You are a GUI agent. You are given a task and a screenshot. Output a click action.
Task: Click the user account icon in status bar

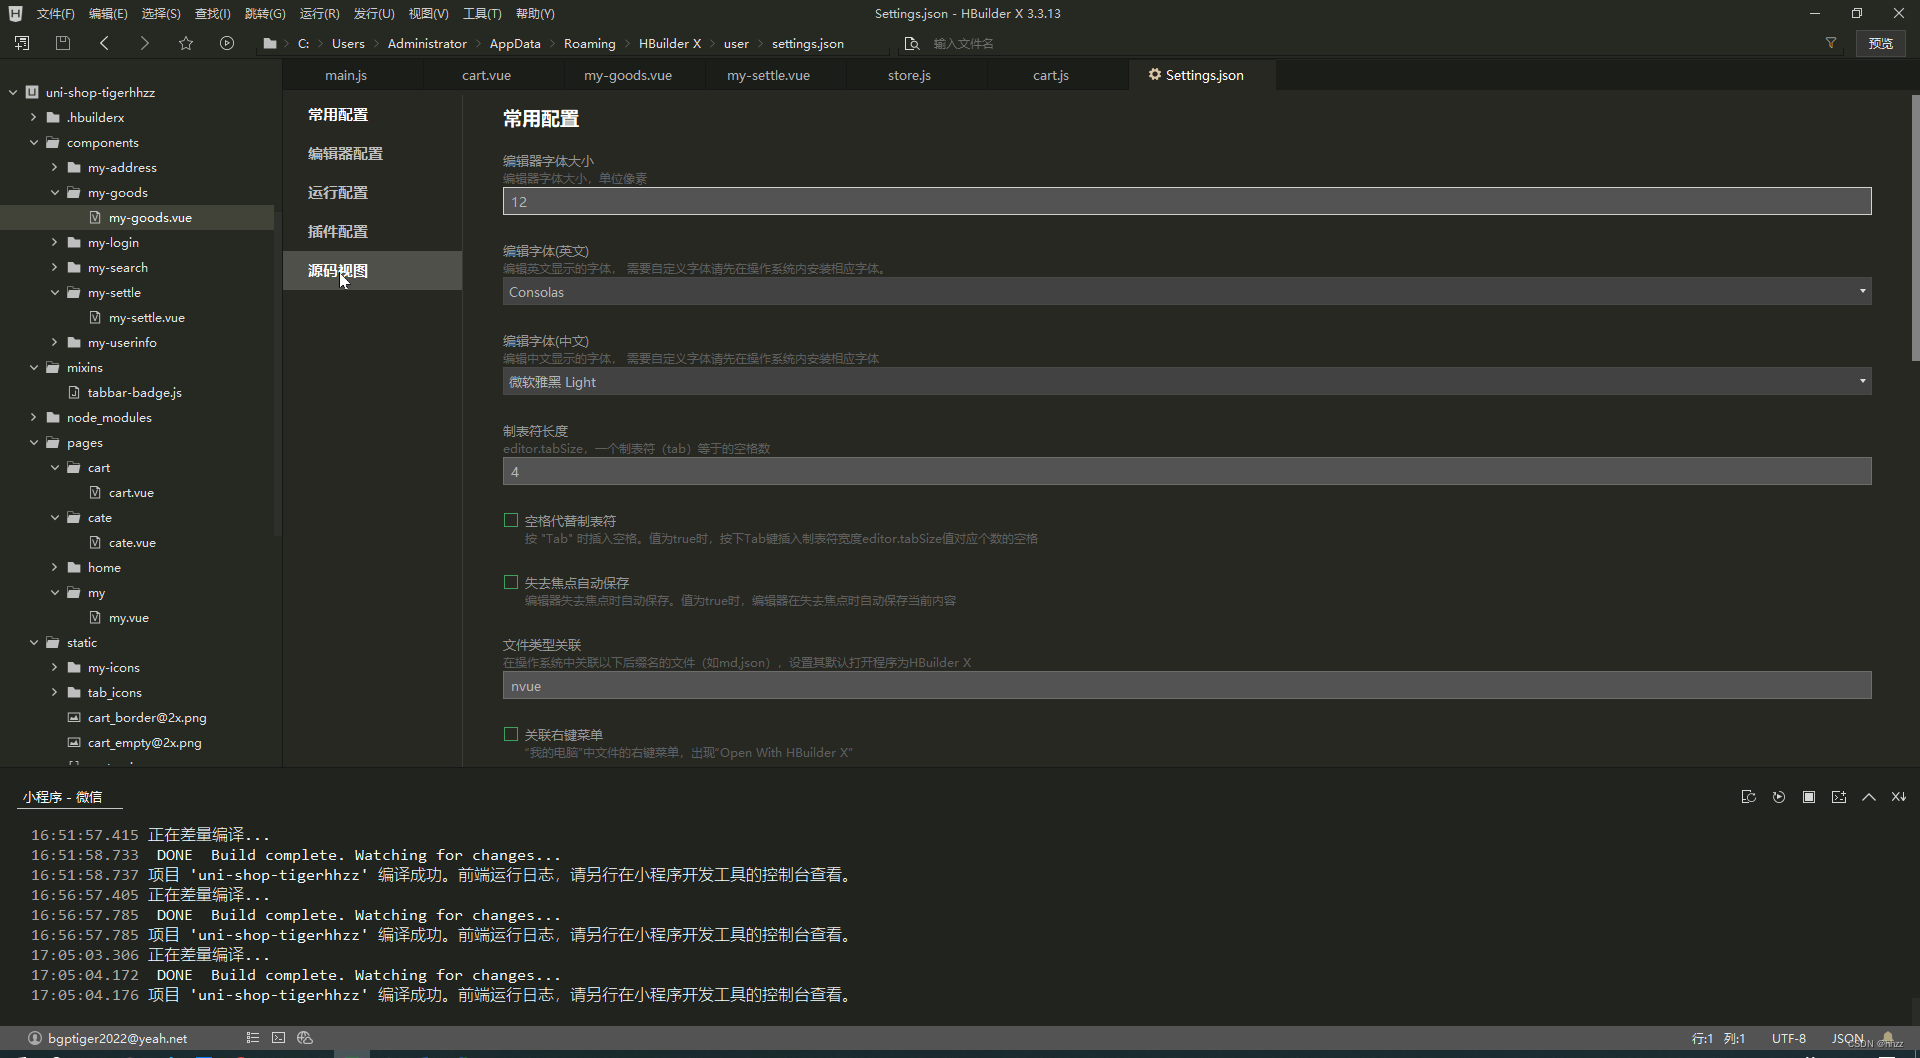(35, 1038)
